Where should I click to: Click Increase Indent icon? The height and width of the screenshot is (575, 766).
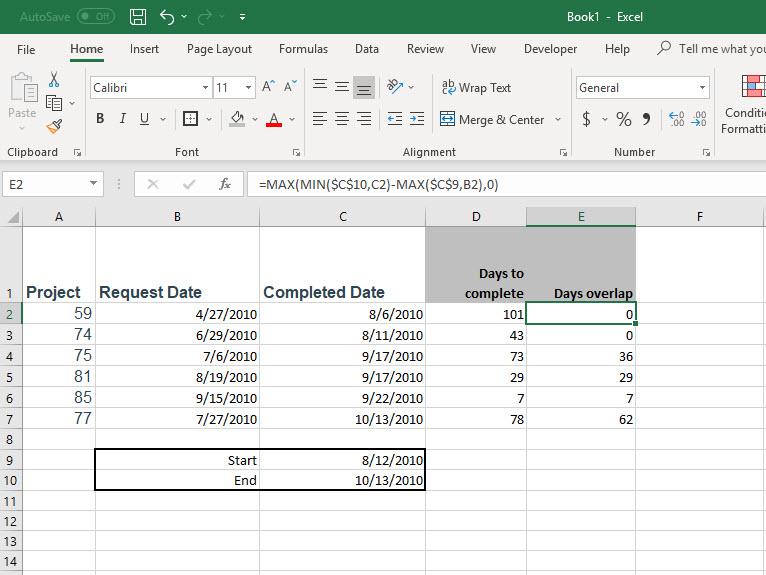click(417, 119)
